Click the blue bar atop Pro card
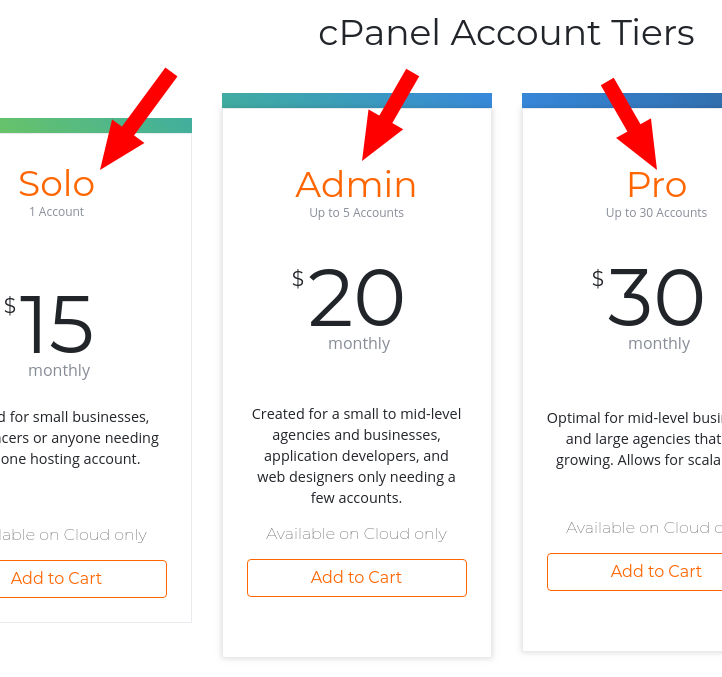This screenshot has width=722, height=677. point(622,100)
